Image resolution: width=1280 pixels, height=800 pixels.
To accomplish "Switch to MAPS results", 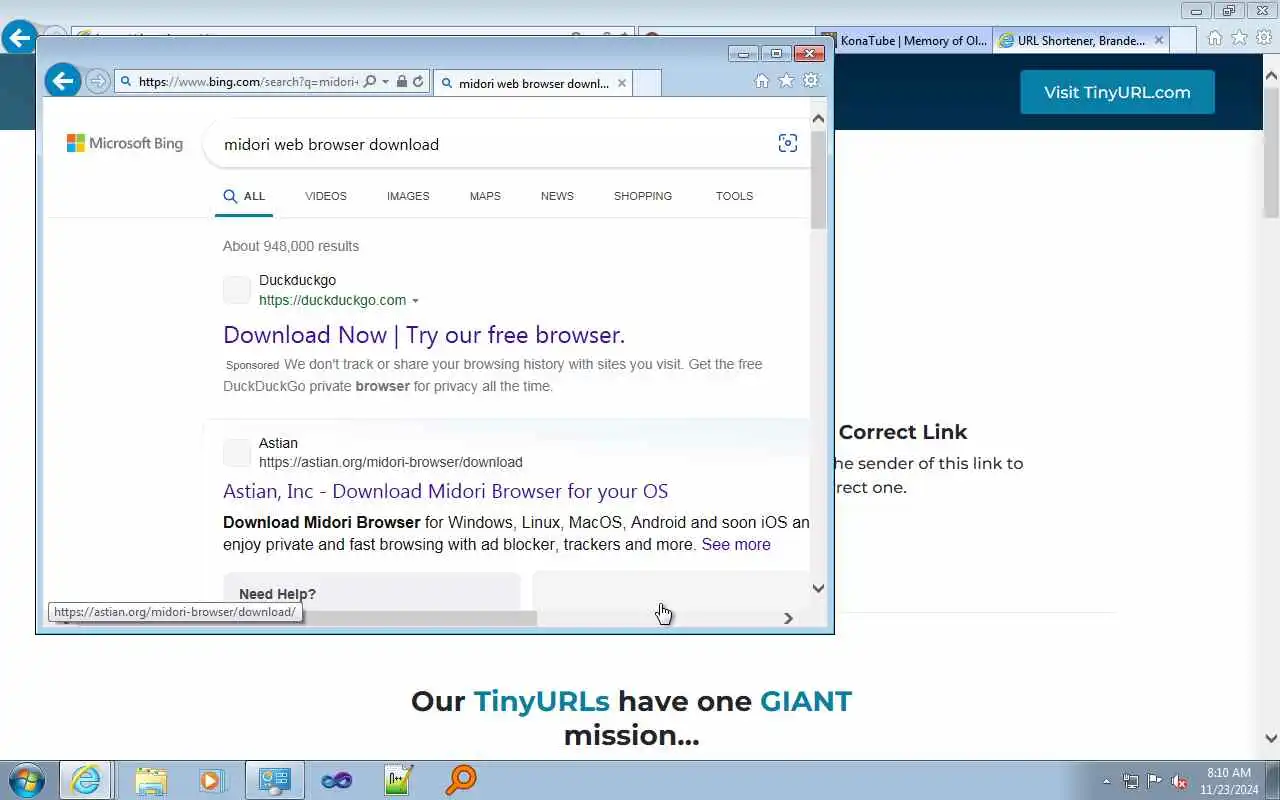I will click(485, 196).
